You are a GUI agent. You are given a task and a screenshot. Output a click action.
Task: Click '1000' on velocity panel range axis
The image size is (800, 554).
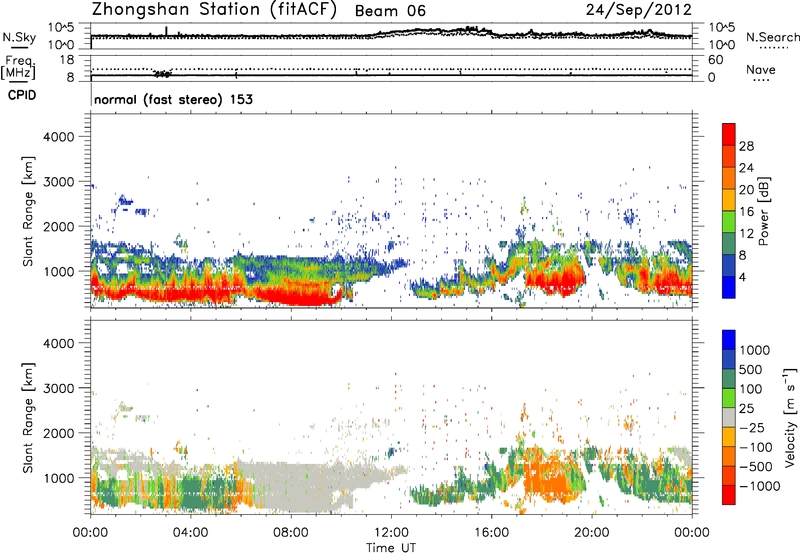point(59,478)
